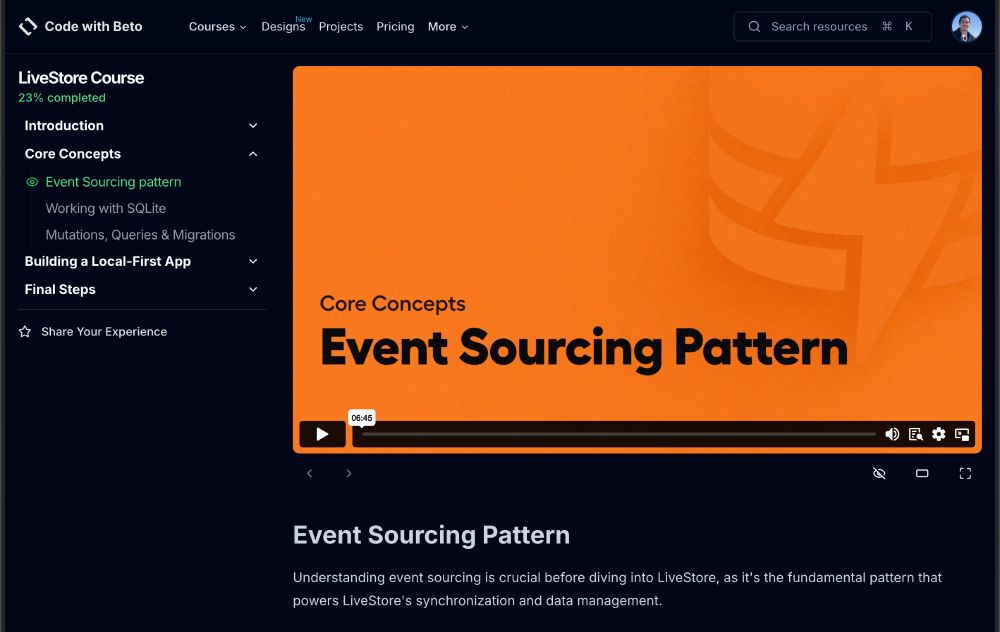
Task: Open video settings gear icon
Action: [939, 434]
